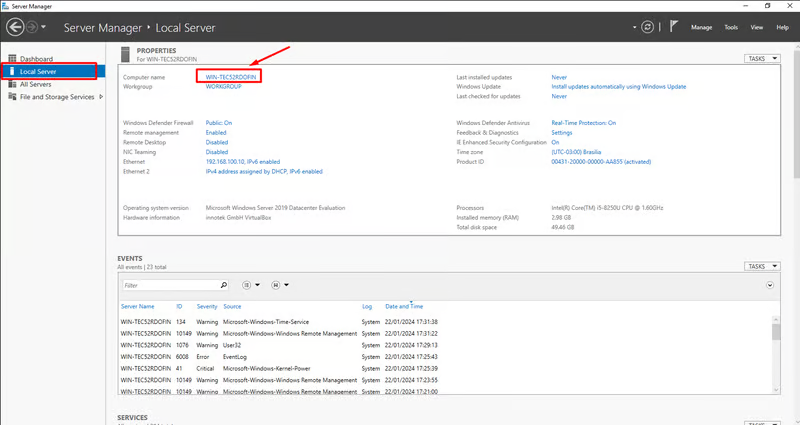Open the notifications flag icon

pyautogui.click(x=674, y=27)
